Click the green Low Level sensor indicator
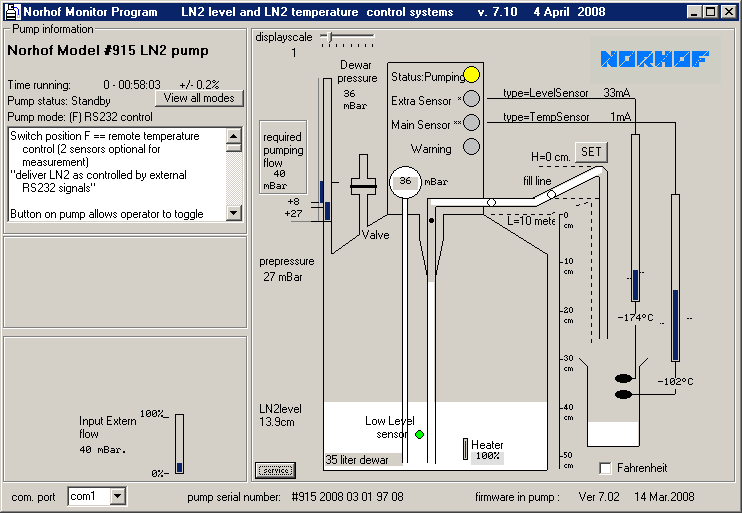This screenshot has height=513, width=742. click(x=419, y=434)
